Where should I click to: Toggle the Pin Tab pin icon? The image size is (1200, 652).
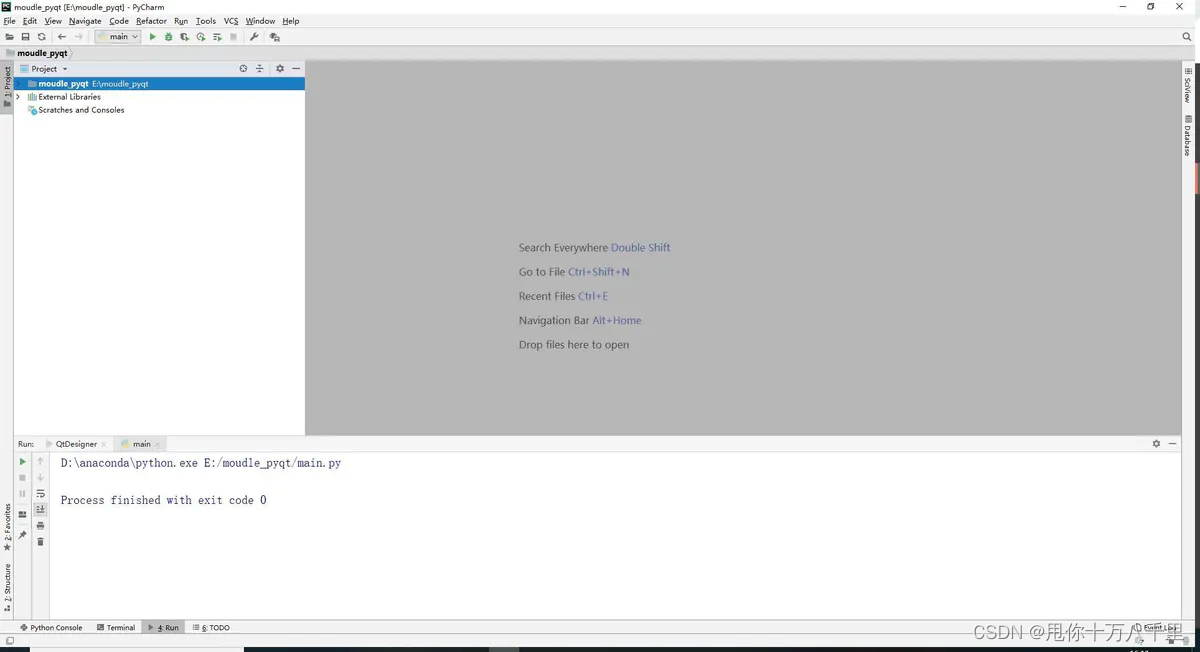pos(23,535)
